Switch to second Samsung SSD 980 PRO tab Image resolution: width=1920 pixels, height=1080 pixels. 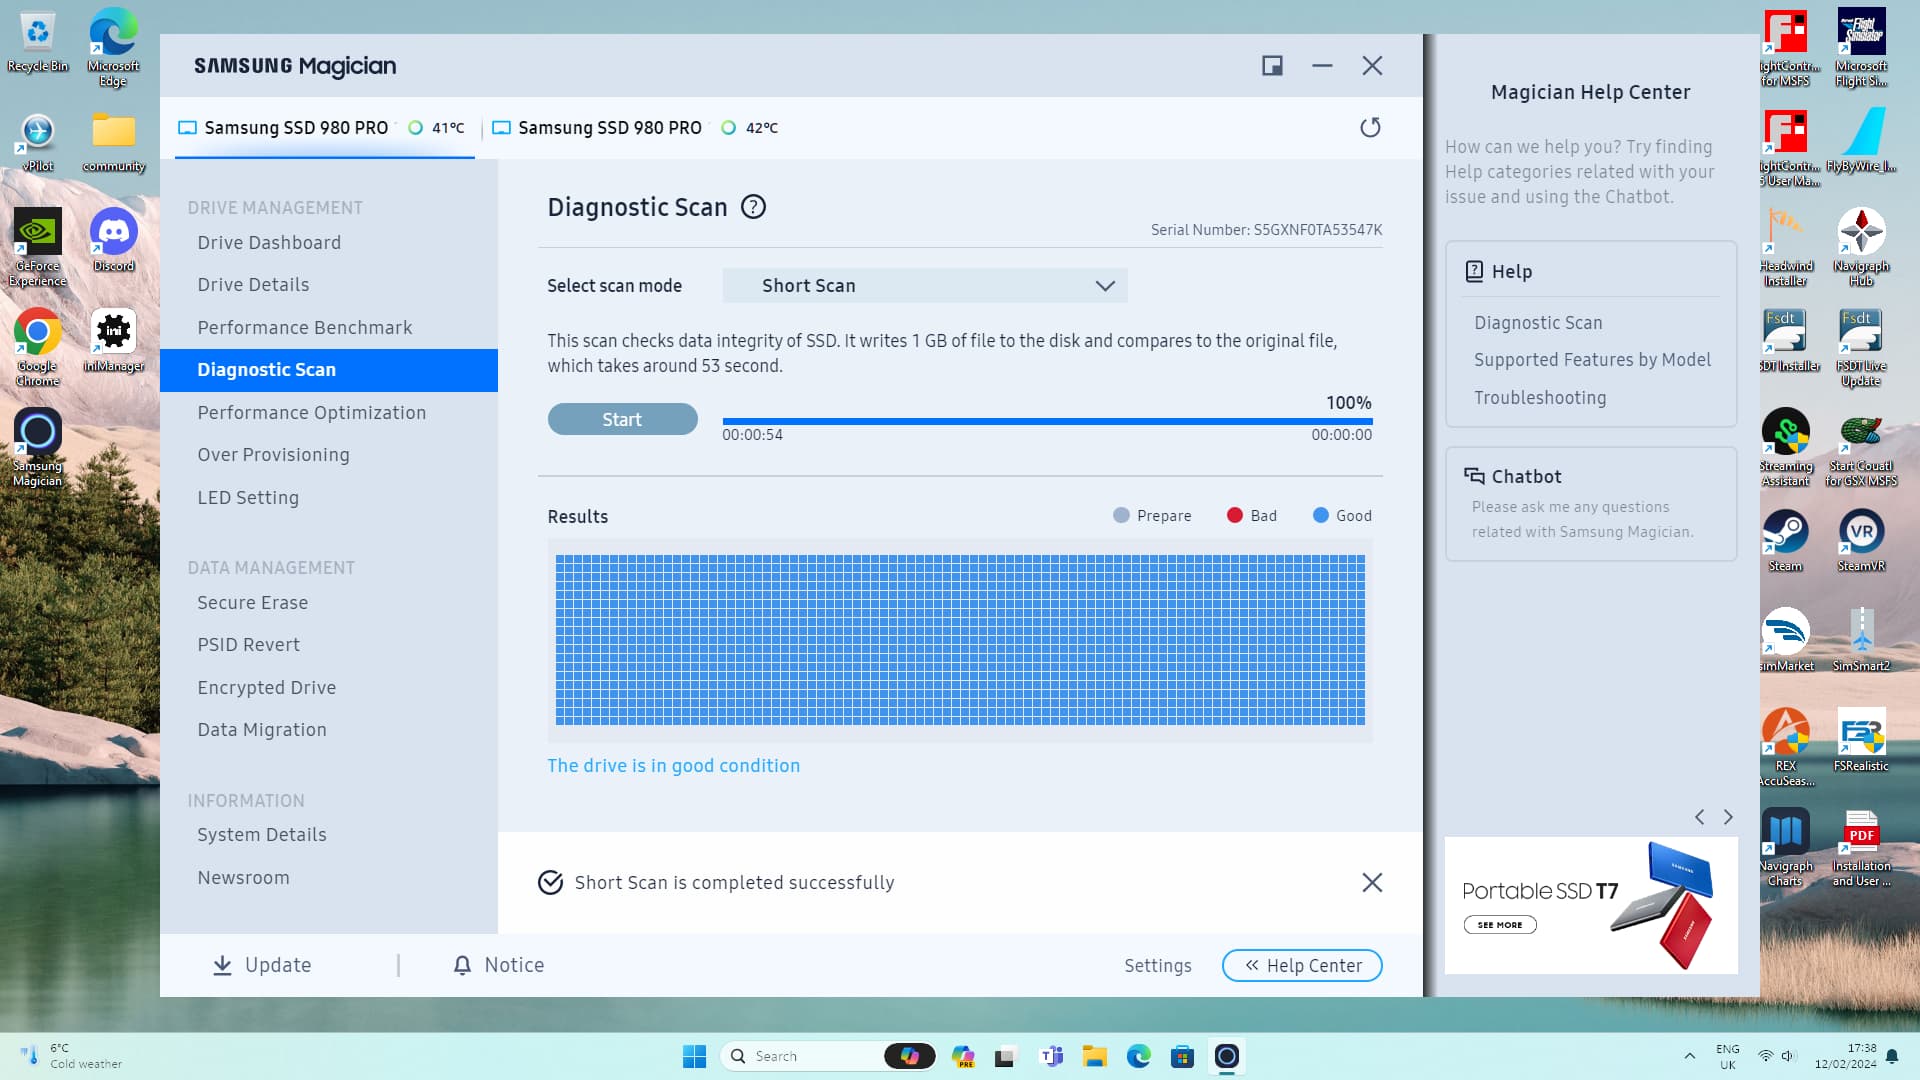coord(609,128)
